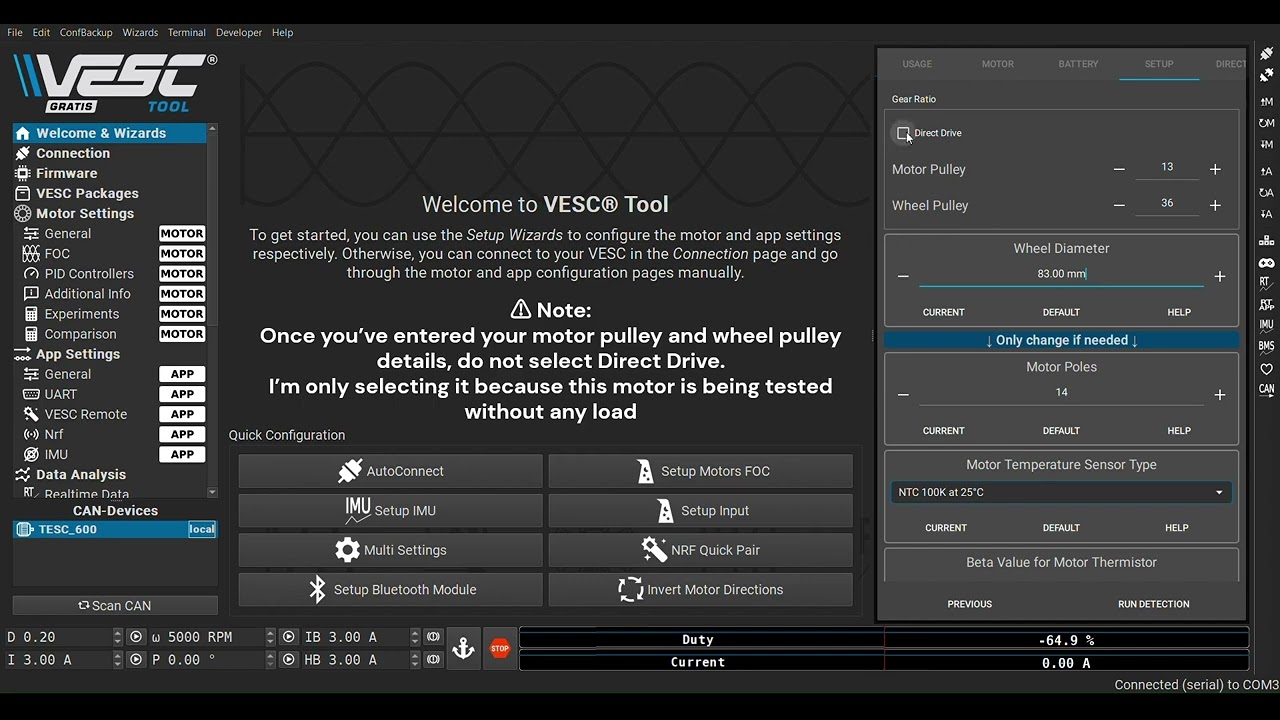The height and width of the screenshot is (720, 1280).
Task: Switch to the BATTERY tab
Action: pyautogui.click(x=1078, y=64)
